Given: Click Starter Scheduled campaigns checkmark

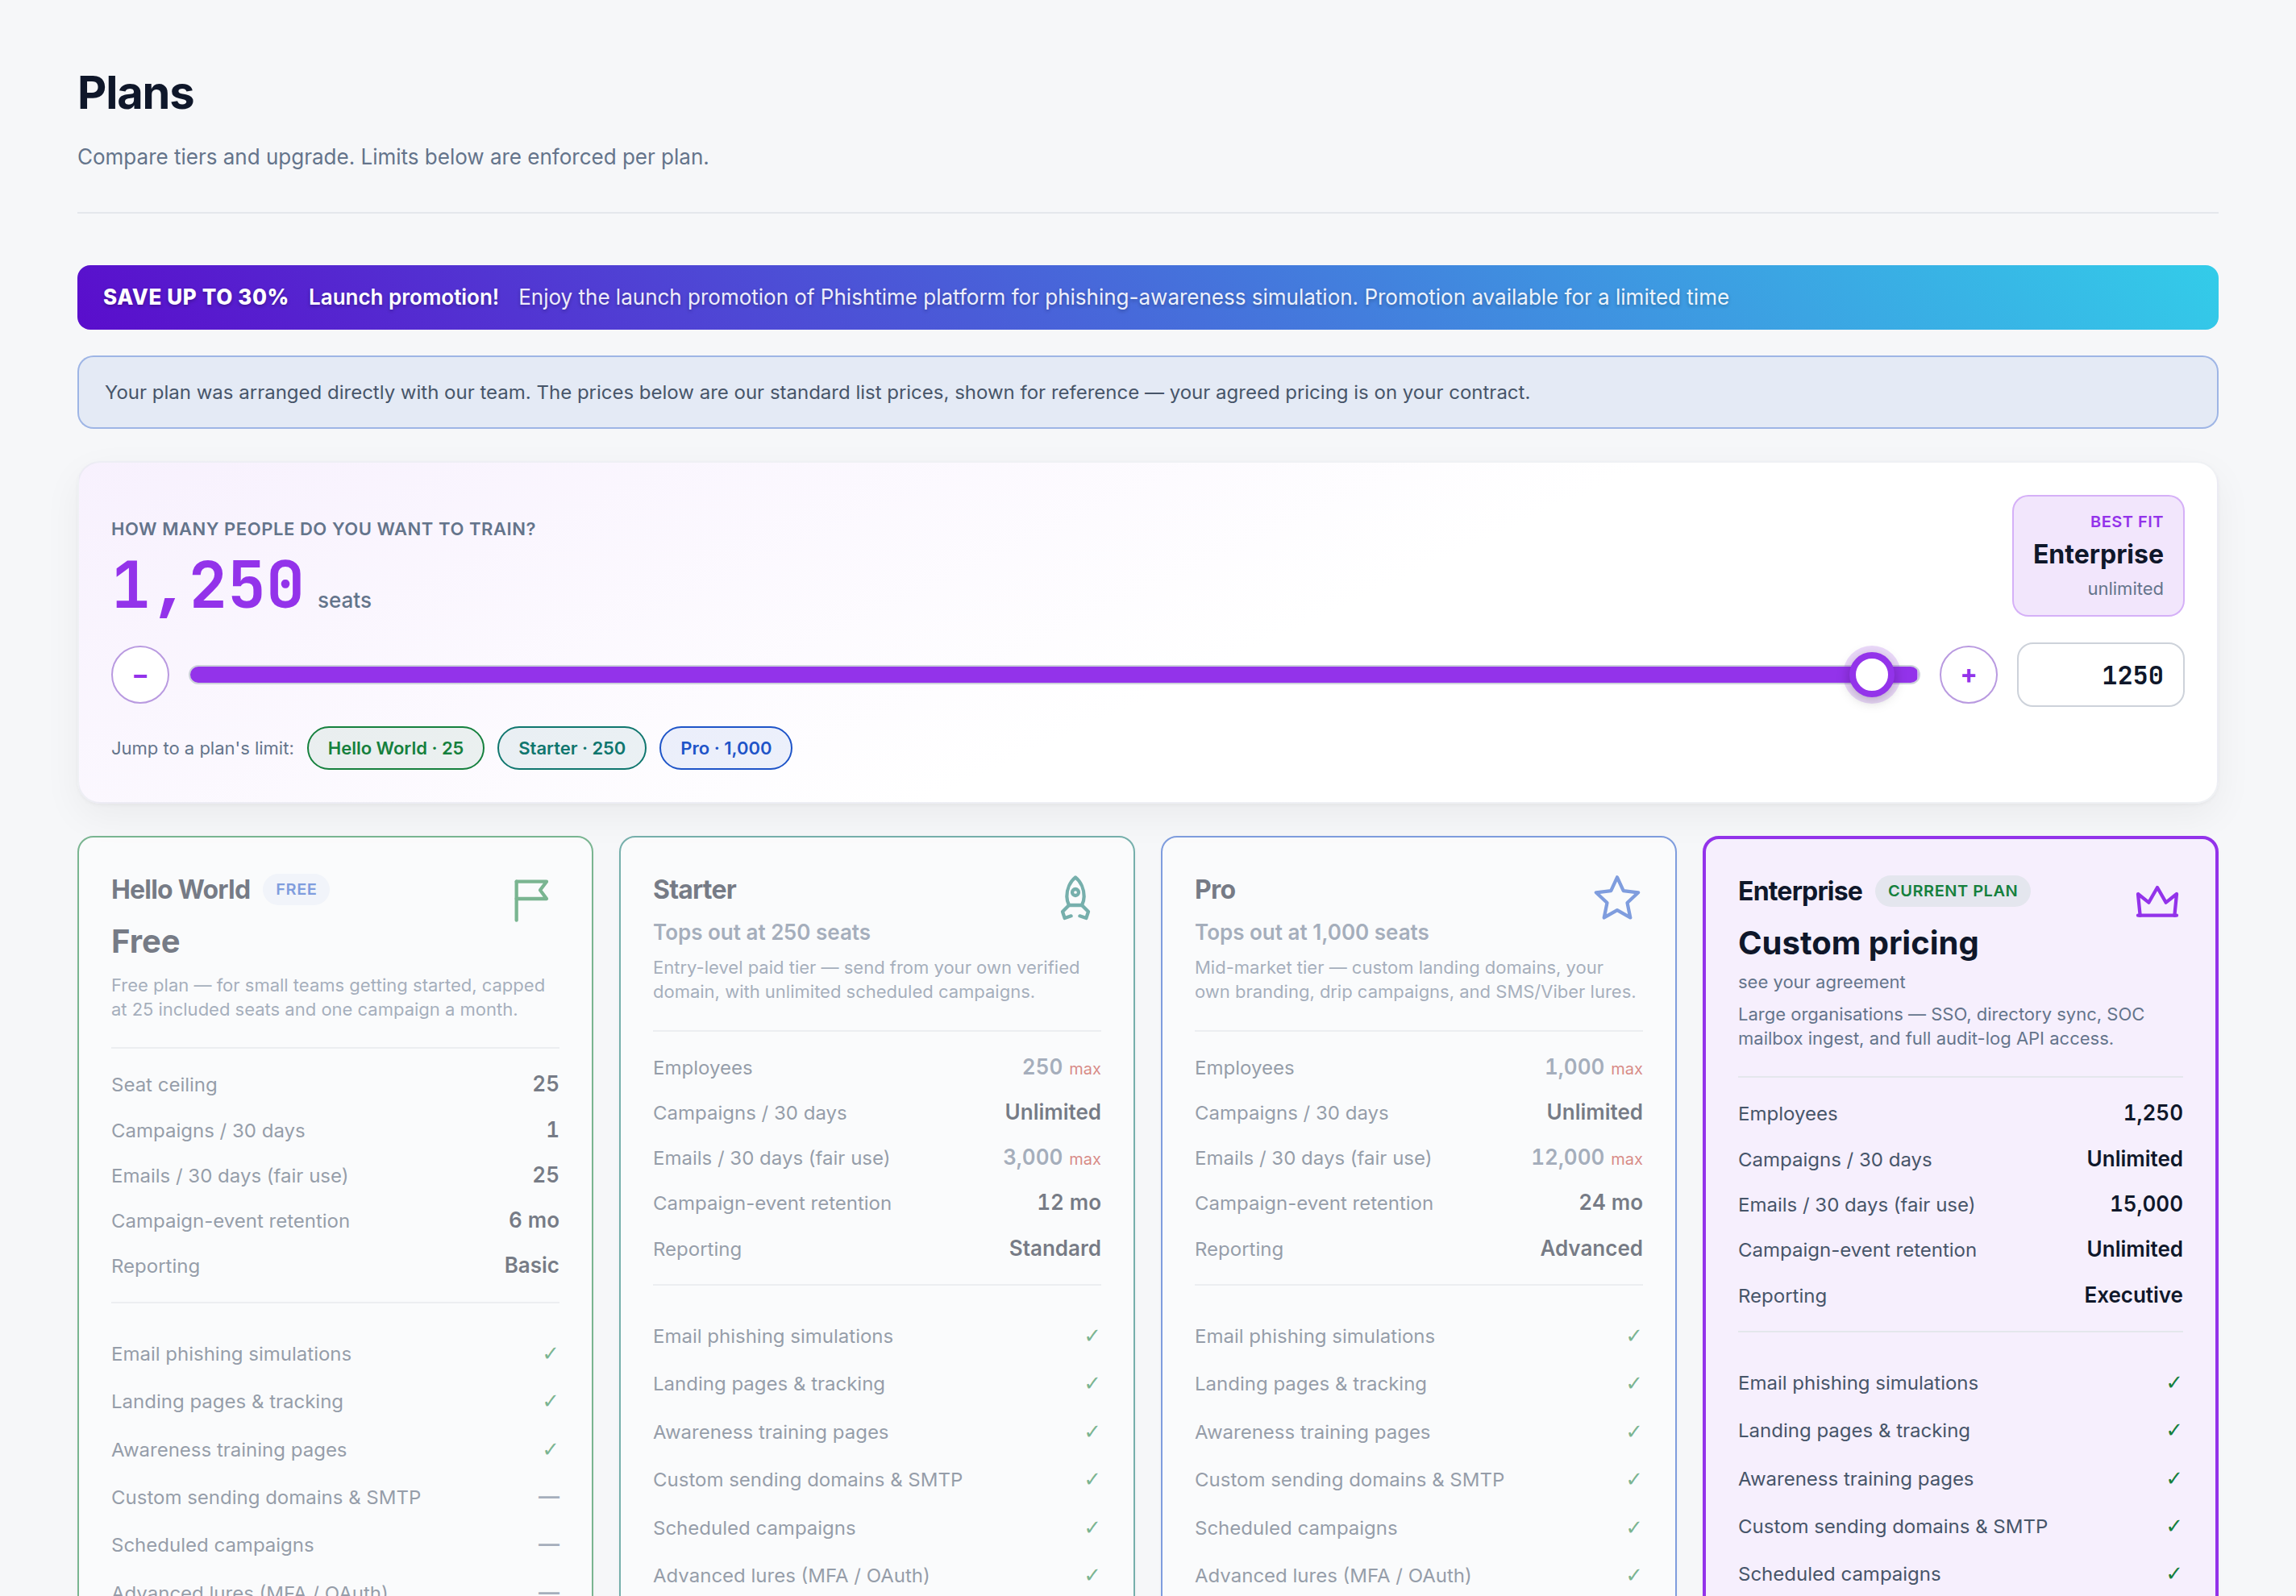Looking at the screenshot, I should 1092,1527.
